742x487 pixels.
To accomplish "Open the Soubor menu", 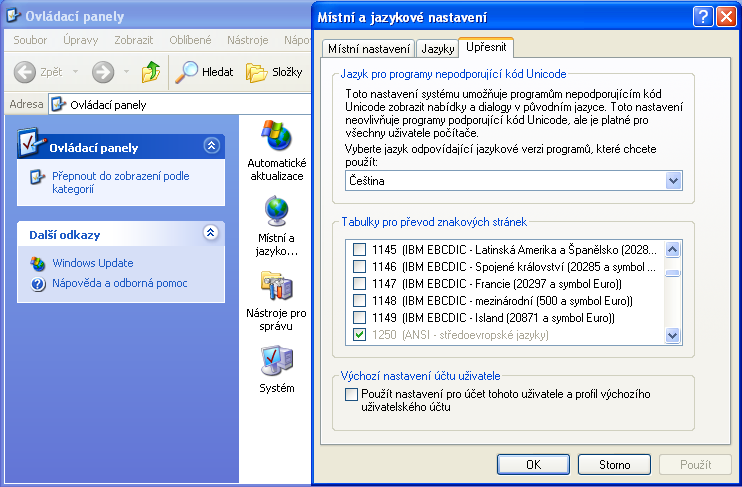I will click(x=30, y=40).
